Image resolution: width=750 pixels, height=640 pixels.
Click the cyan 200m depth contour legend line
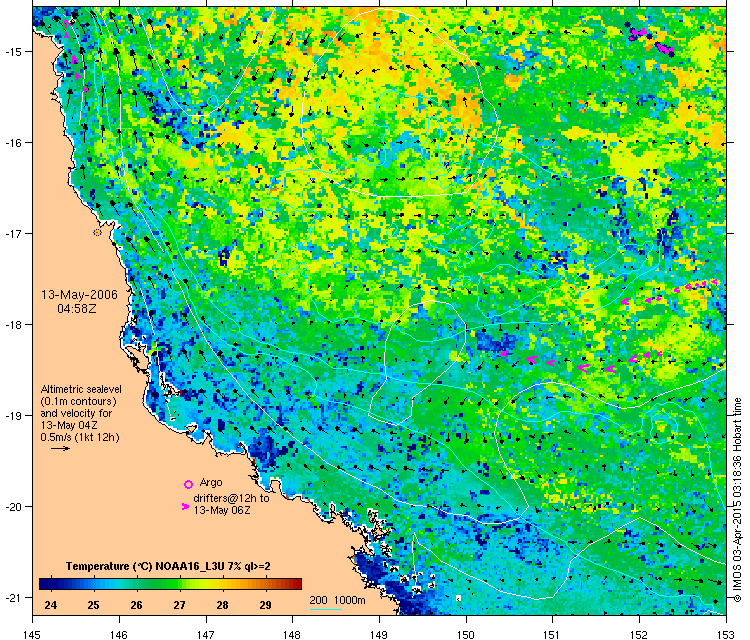[325, 609]
